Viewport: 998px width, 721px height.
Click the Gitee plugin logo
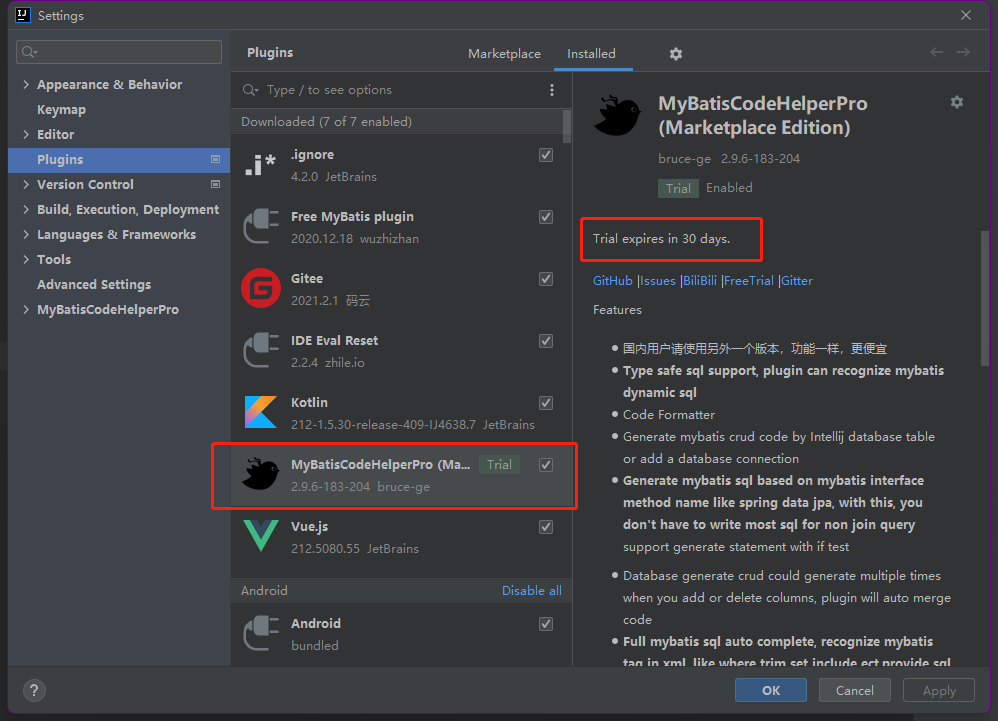coord(261,288)
